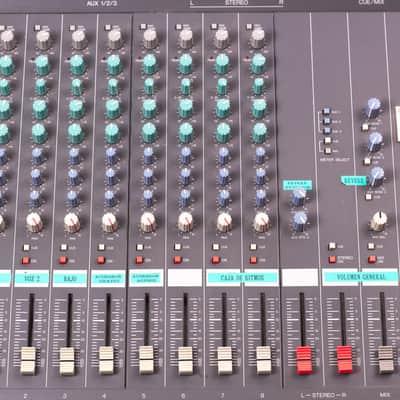This screenshot has height=400, width=400.
Task: Turn the white knob above the MIX cue button
Action: (x=379, y=221)
